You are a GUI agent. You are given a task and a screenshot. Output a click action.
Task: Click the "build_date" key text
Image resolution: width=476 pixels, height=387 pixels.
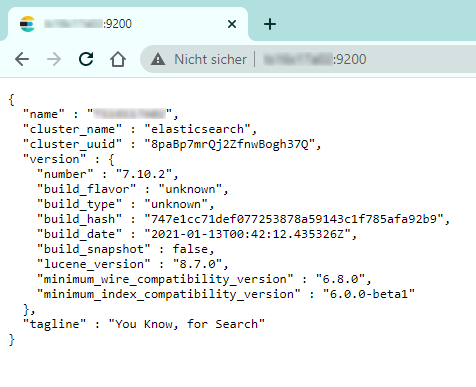(79, 234)
